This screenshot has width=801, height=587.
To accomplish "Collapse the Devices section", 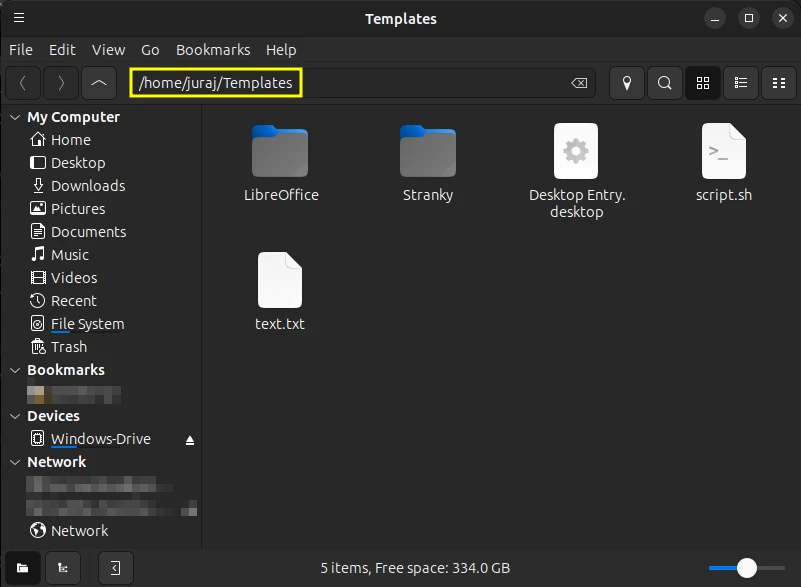I will tap(14, 415).
